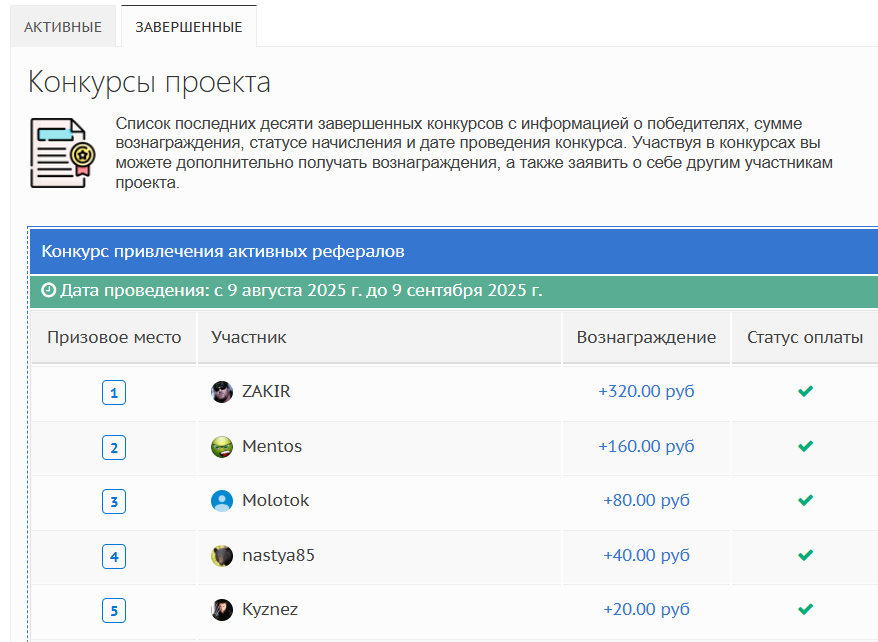
Task: Click the place number 1 badge
Action: click(114, 393)
